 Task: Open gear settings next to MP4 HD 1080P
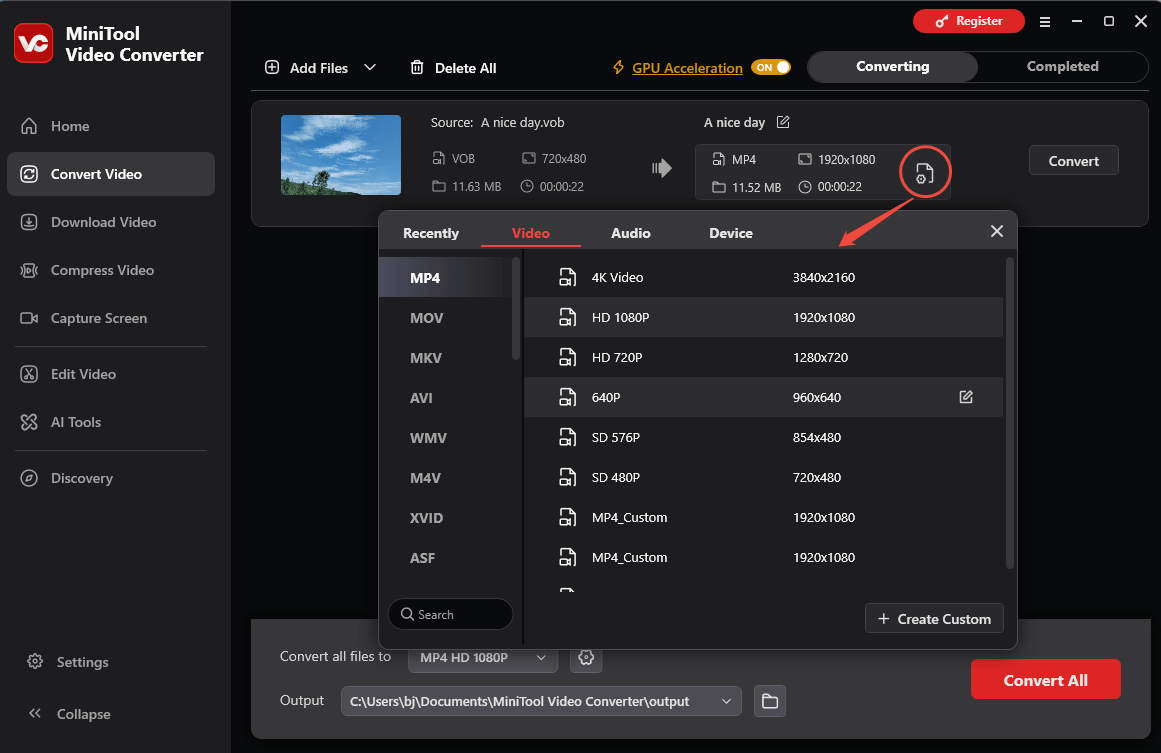click(x=586, y=657)
